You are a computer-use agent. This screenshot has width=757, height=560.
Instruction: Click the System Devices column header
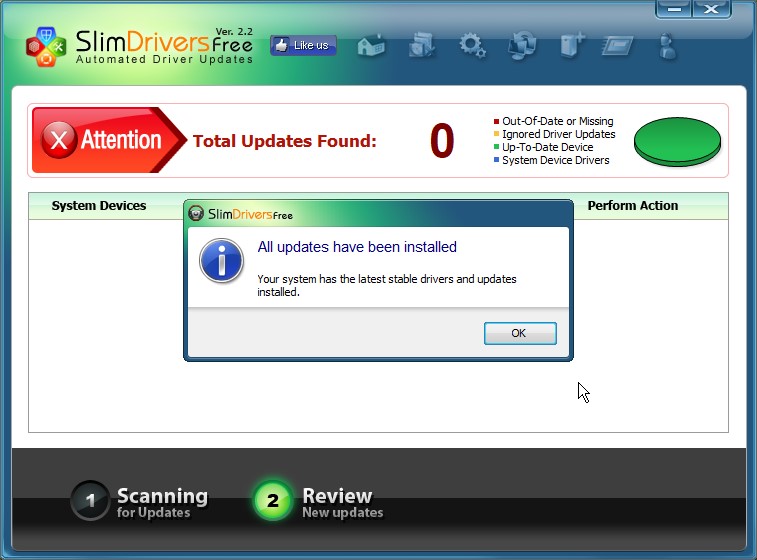99,206
